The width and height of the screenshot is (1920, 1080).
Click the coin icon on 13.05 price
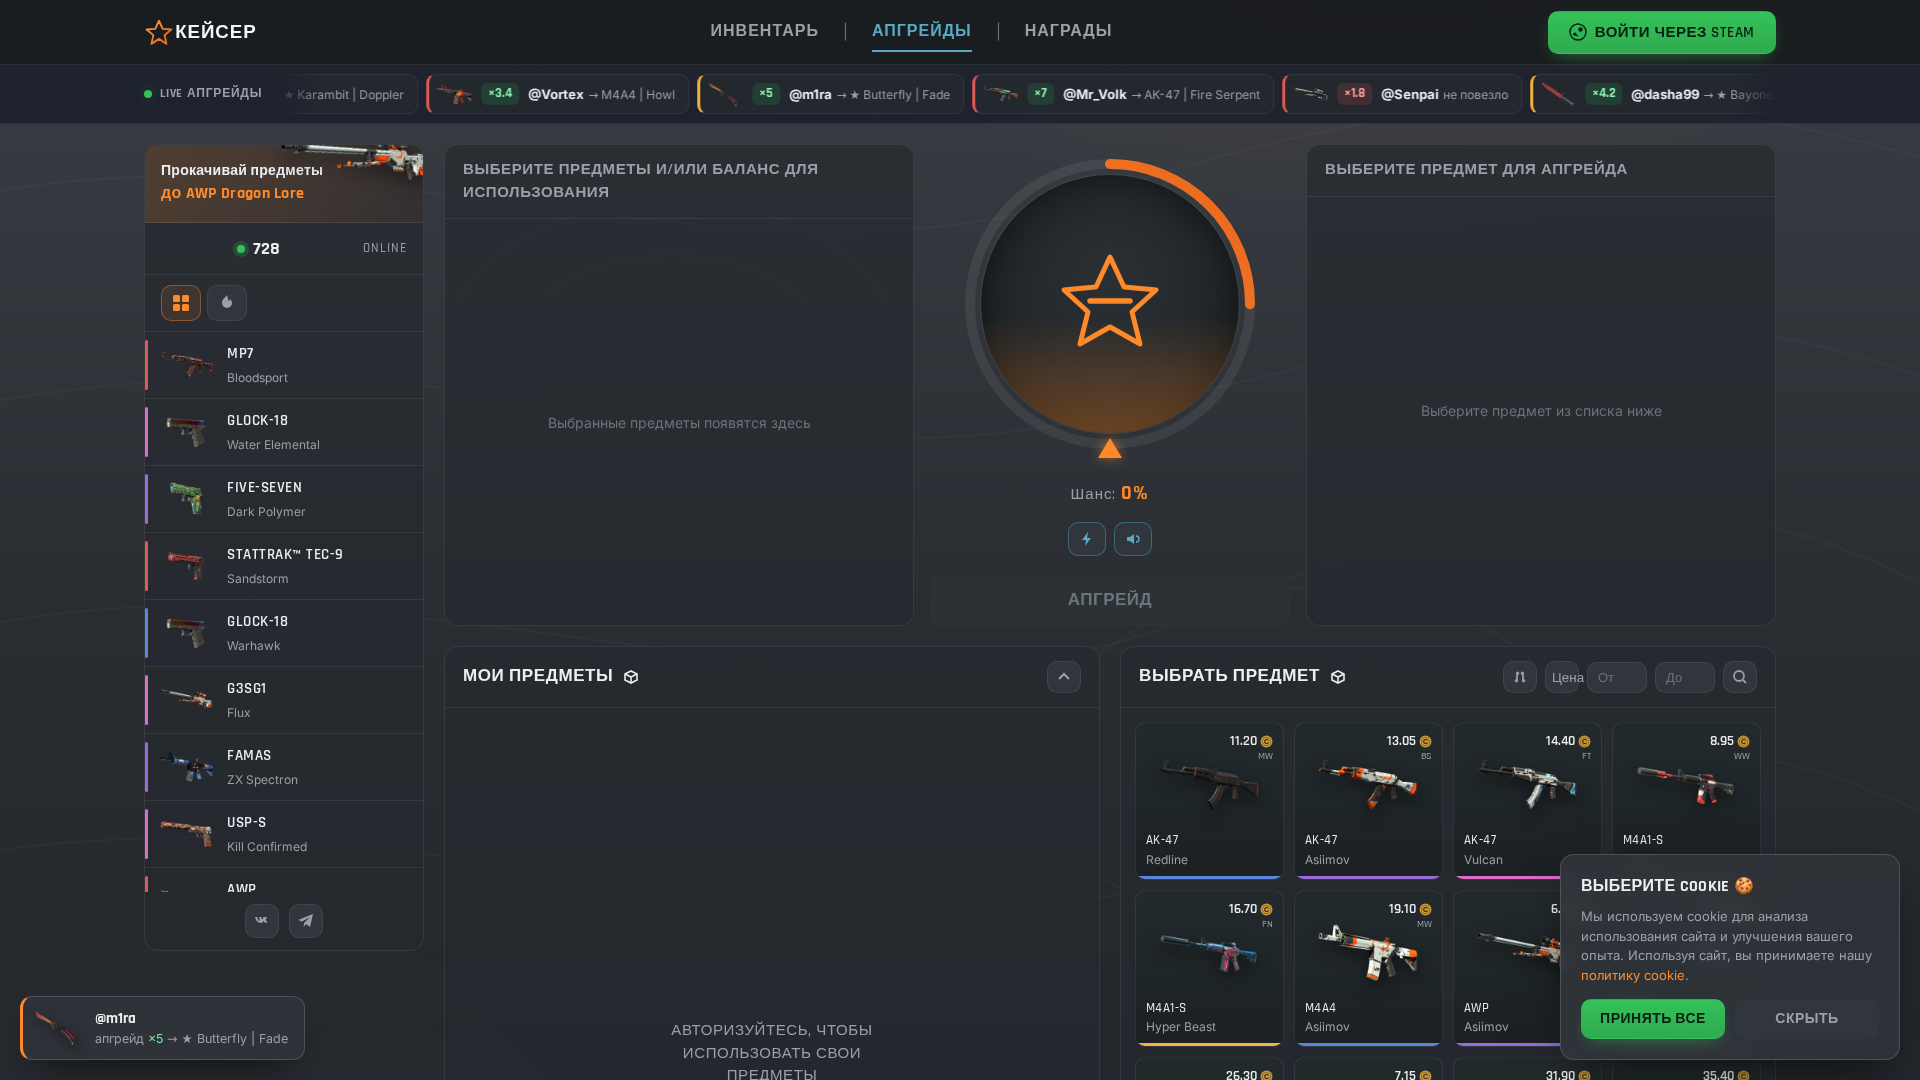[x=1425, y=742]
